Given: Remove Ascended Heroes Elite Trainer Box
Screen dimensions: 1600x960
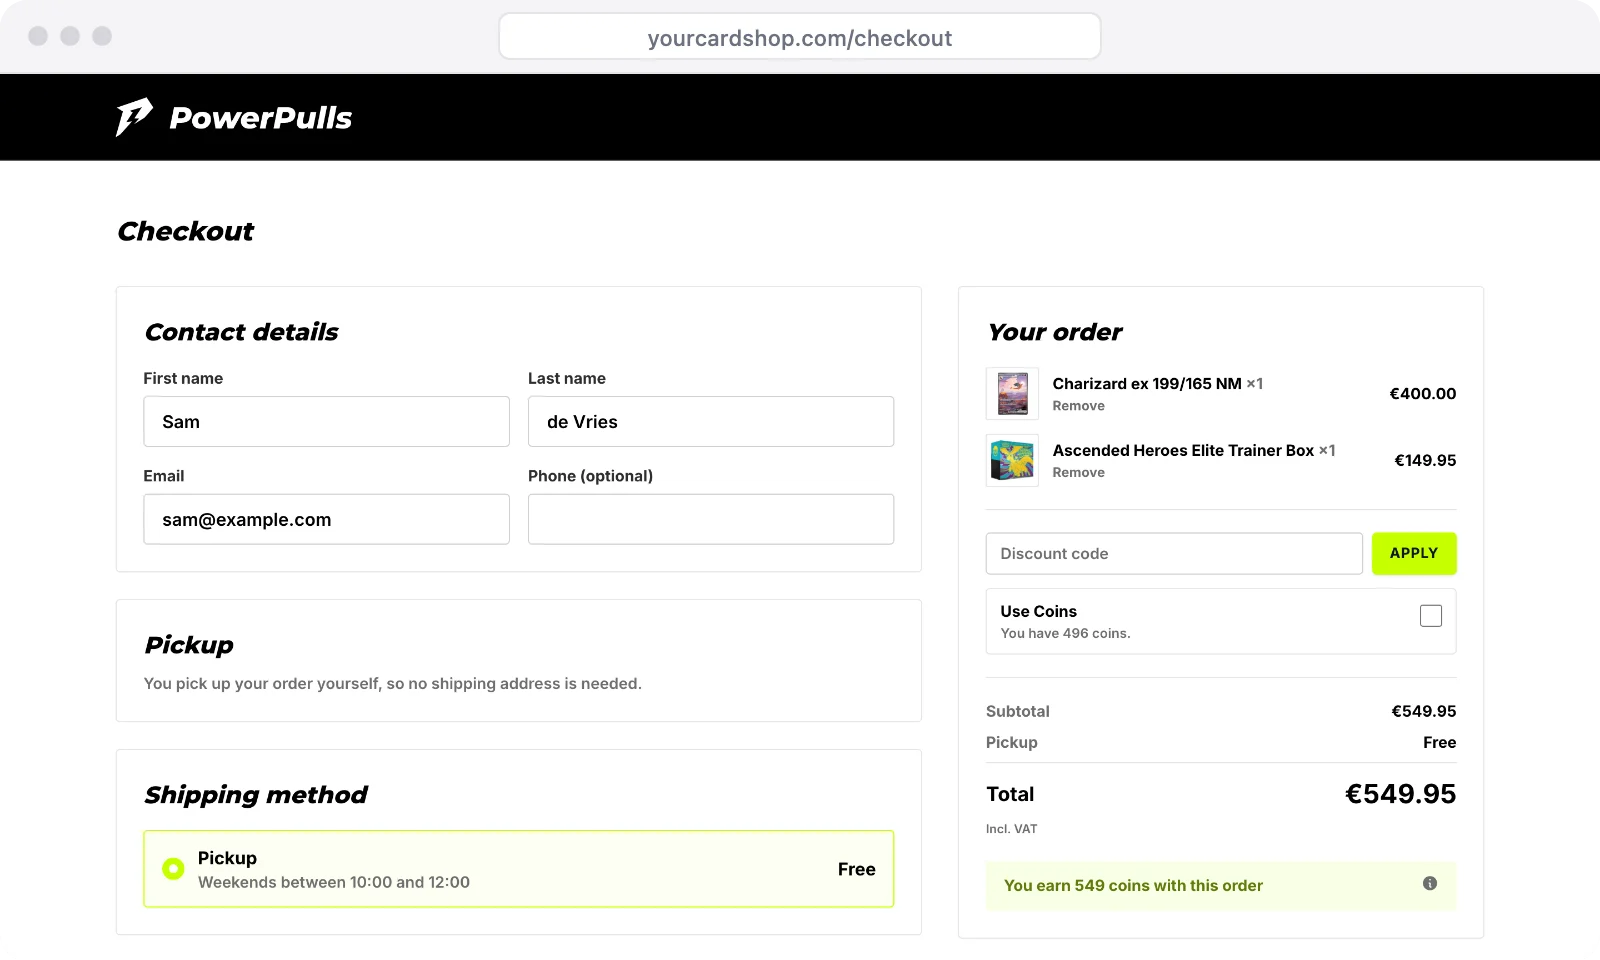Looking at the screenshot, I should (1078, 473).
